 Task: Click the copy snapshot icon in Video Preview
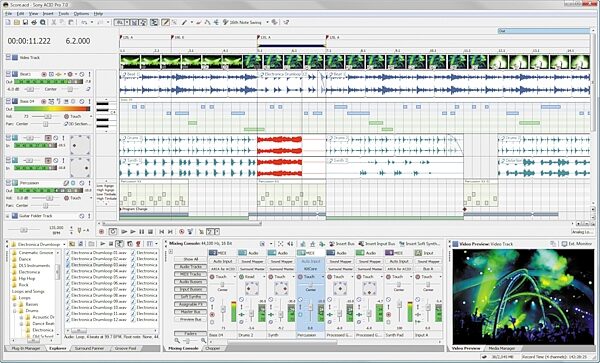[553, 244]
